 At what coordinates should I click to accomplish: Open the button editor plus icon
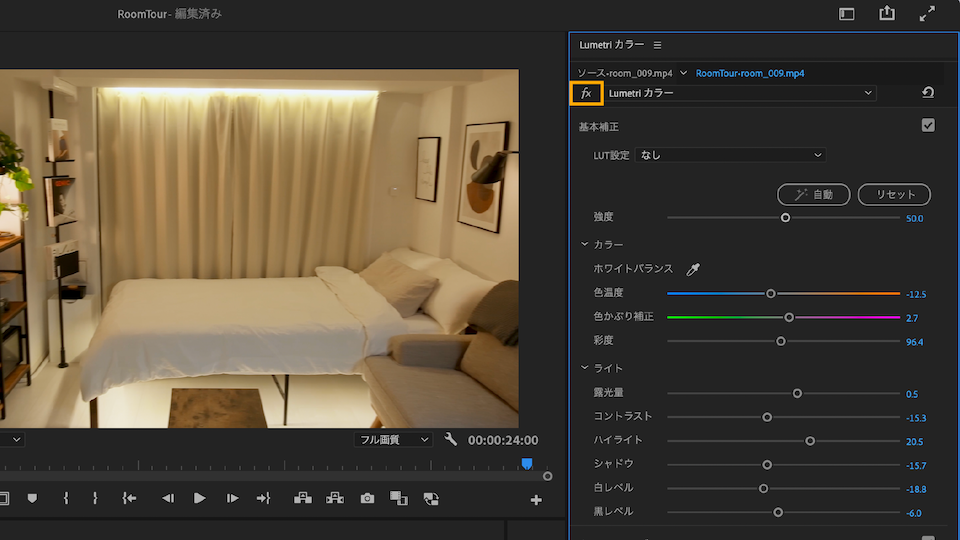pos(536,499)
